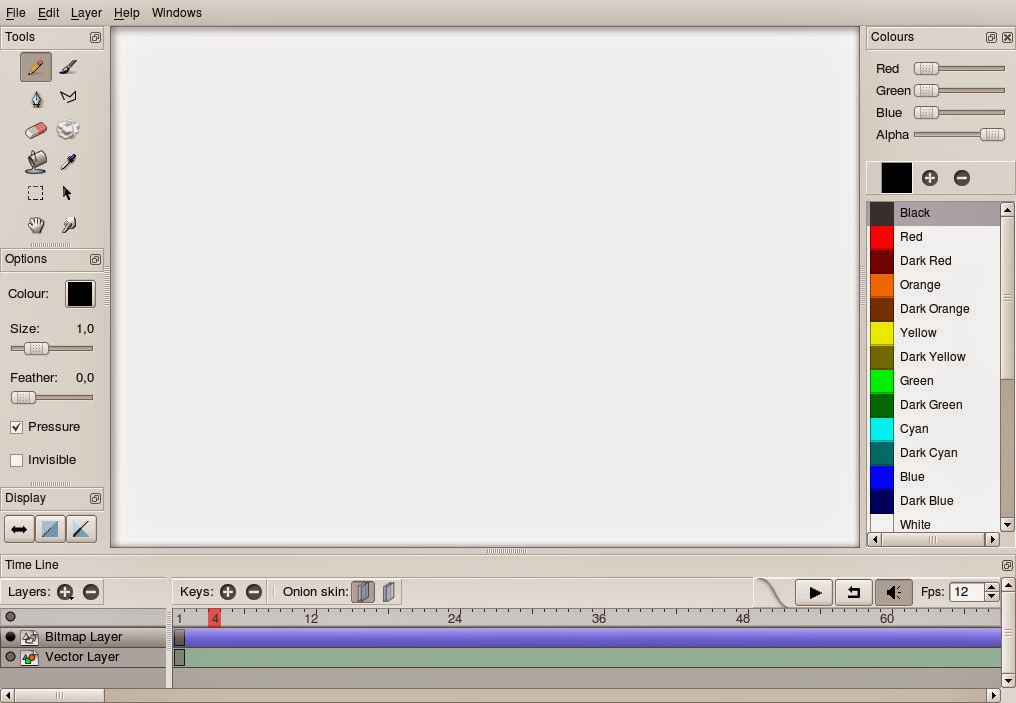
Task: Increase Fps value with up arrow
Action: 991,587
